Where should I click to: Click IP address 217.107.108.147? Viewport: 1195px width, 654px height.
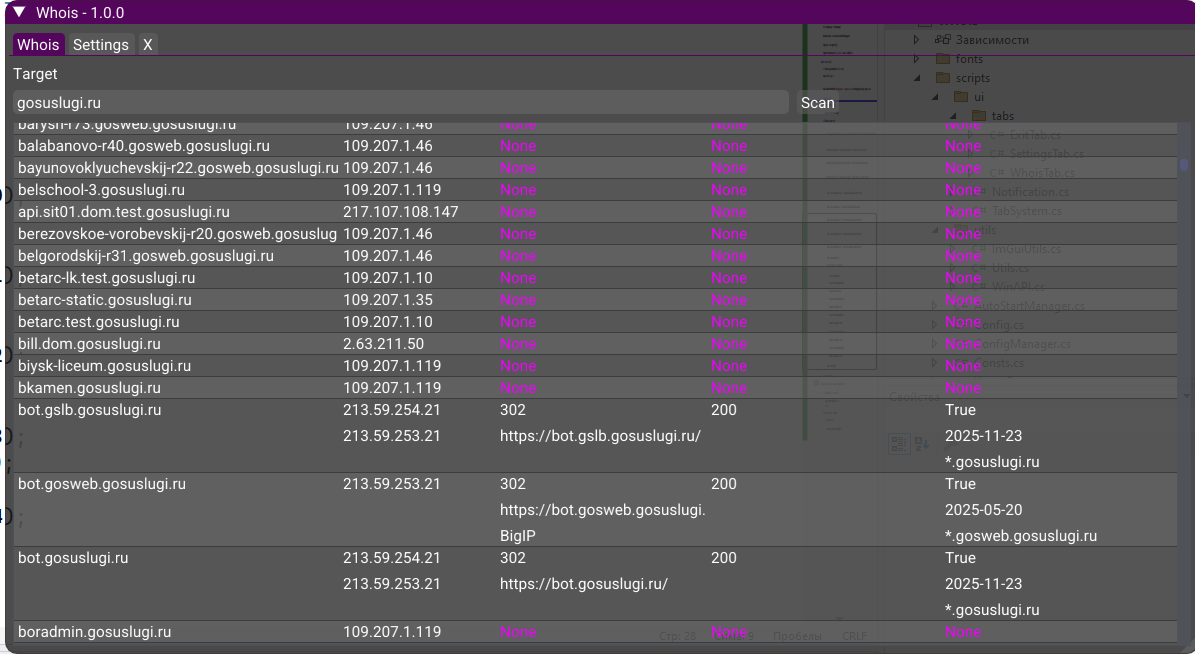point(401,212)
